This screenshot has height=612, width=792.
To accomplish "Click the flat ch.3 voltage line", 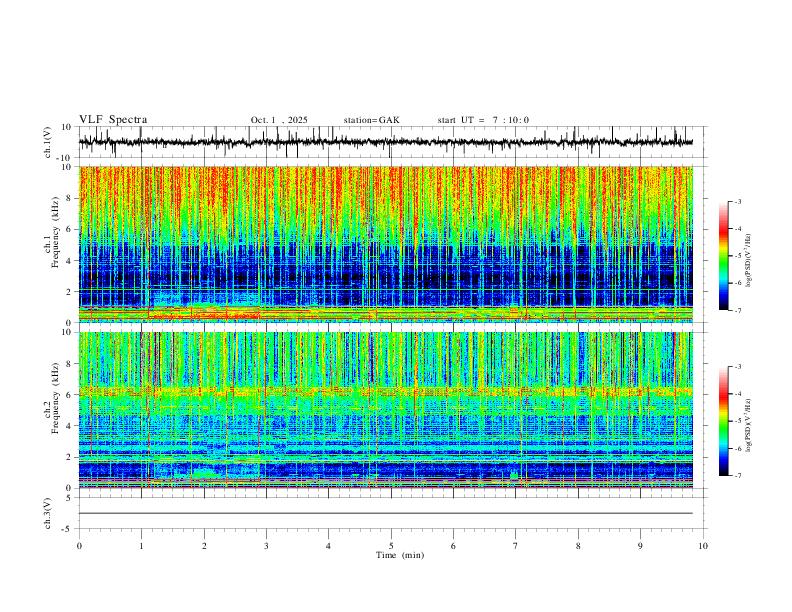I will click(385, 513).
